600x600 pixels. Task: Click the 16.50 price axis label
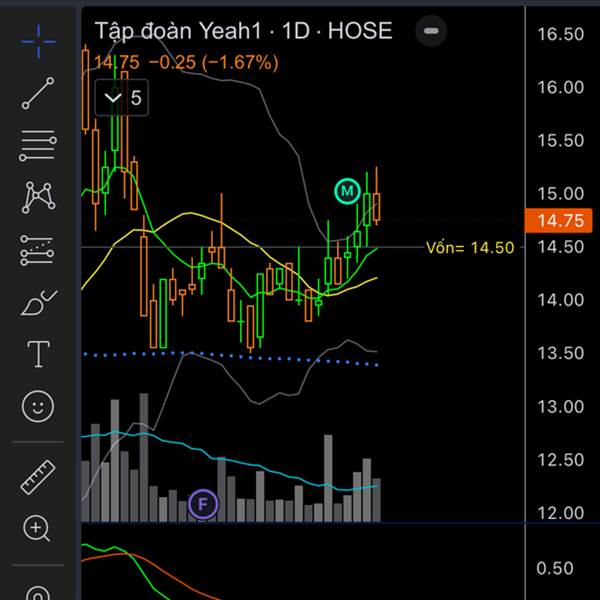(x=561, y=34)
